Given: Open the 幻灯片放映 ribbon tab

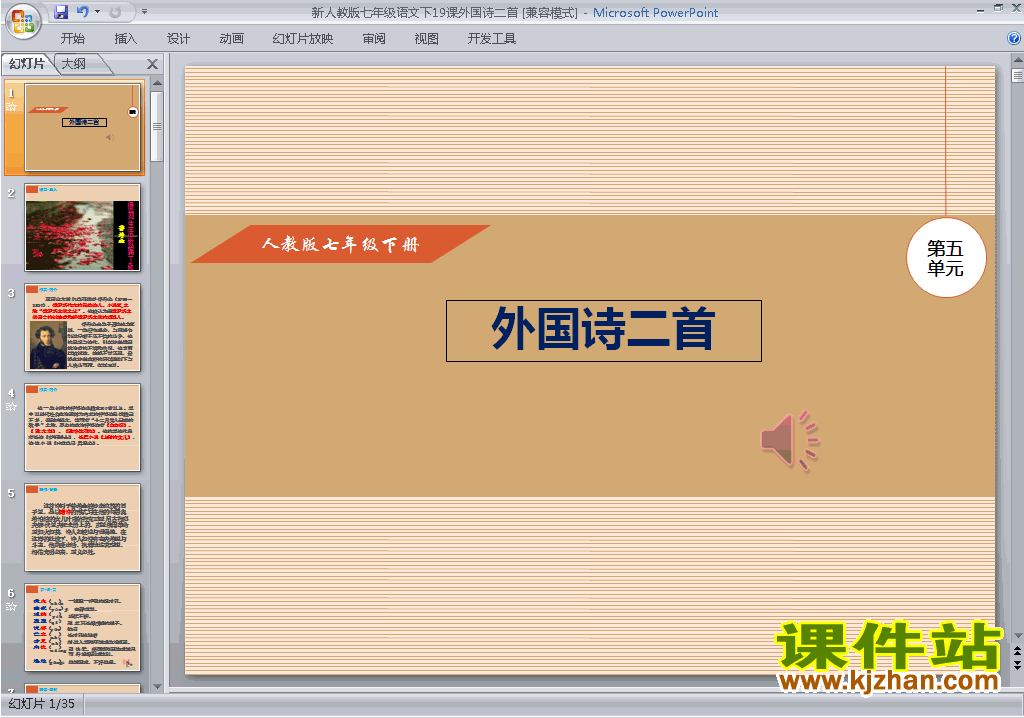Looking at the screenshot, I should [302, 39].
